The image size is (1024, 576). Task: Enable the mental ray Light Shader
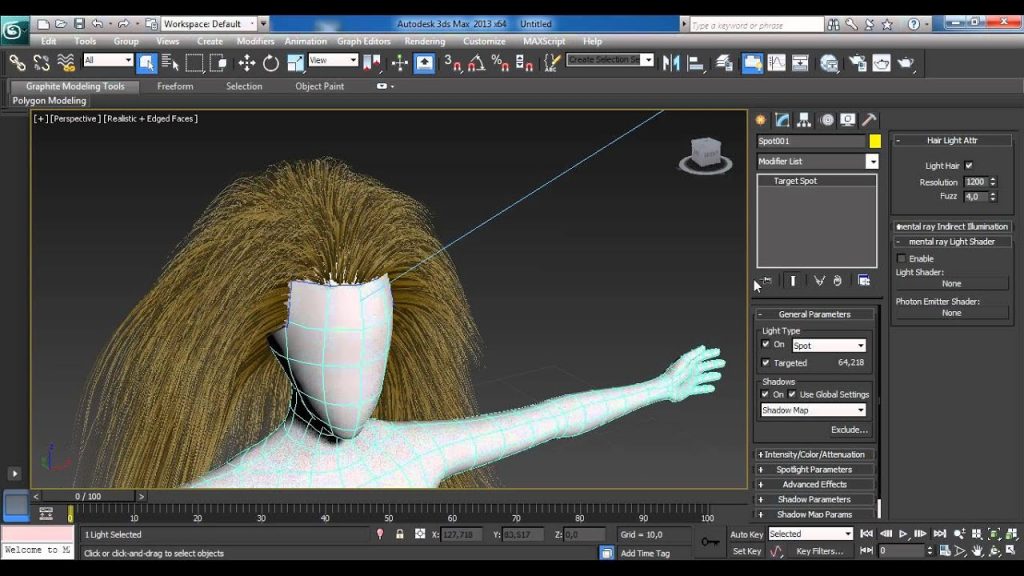(901, 258)
